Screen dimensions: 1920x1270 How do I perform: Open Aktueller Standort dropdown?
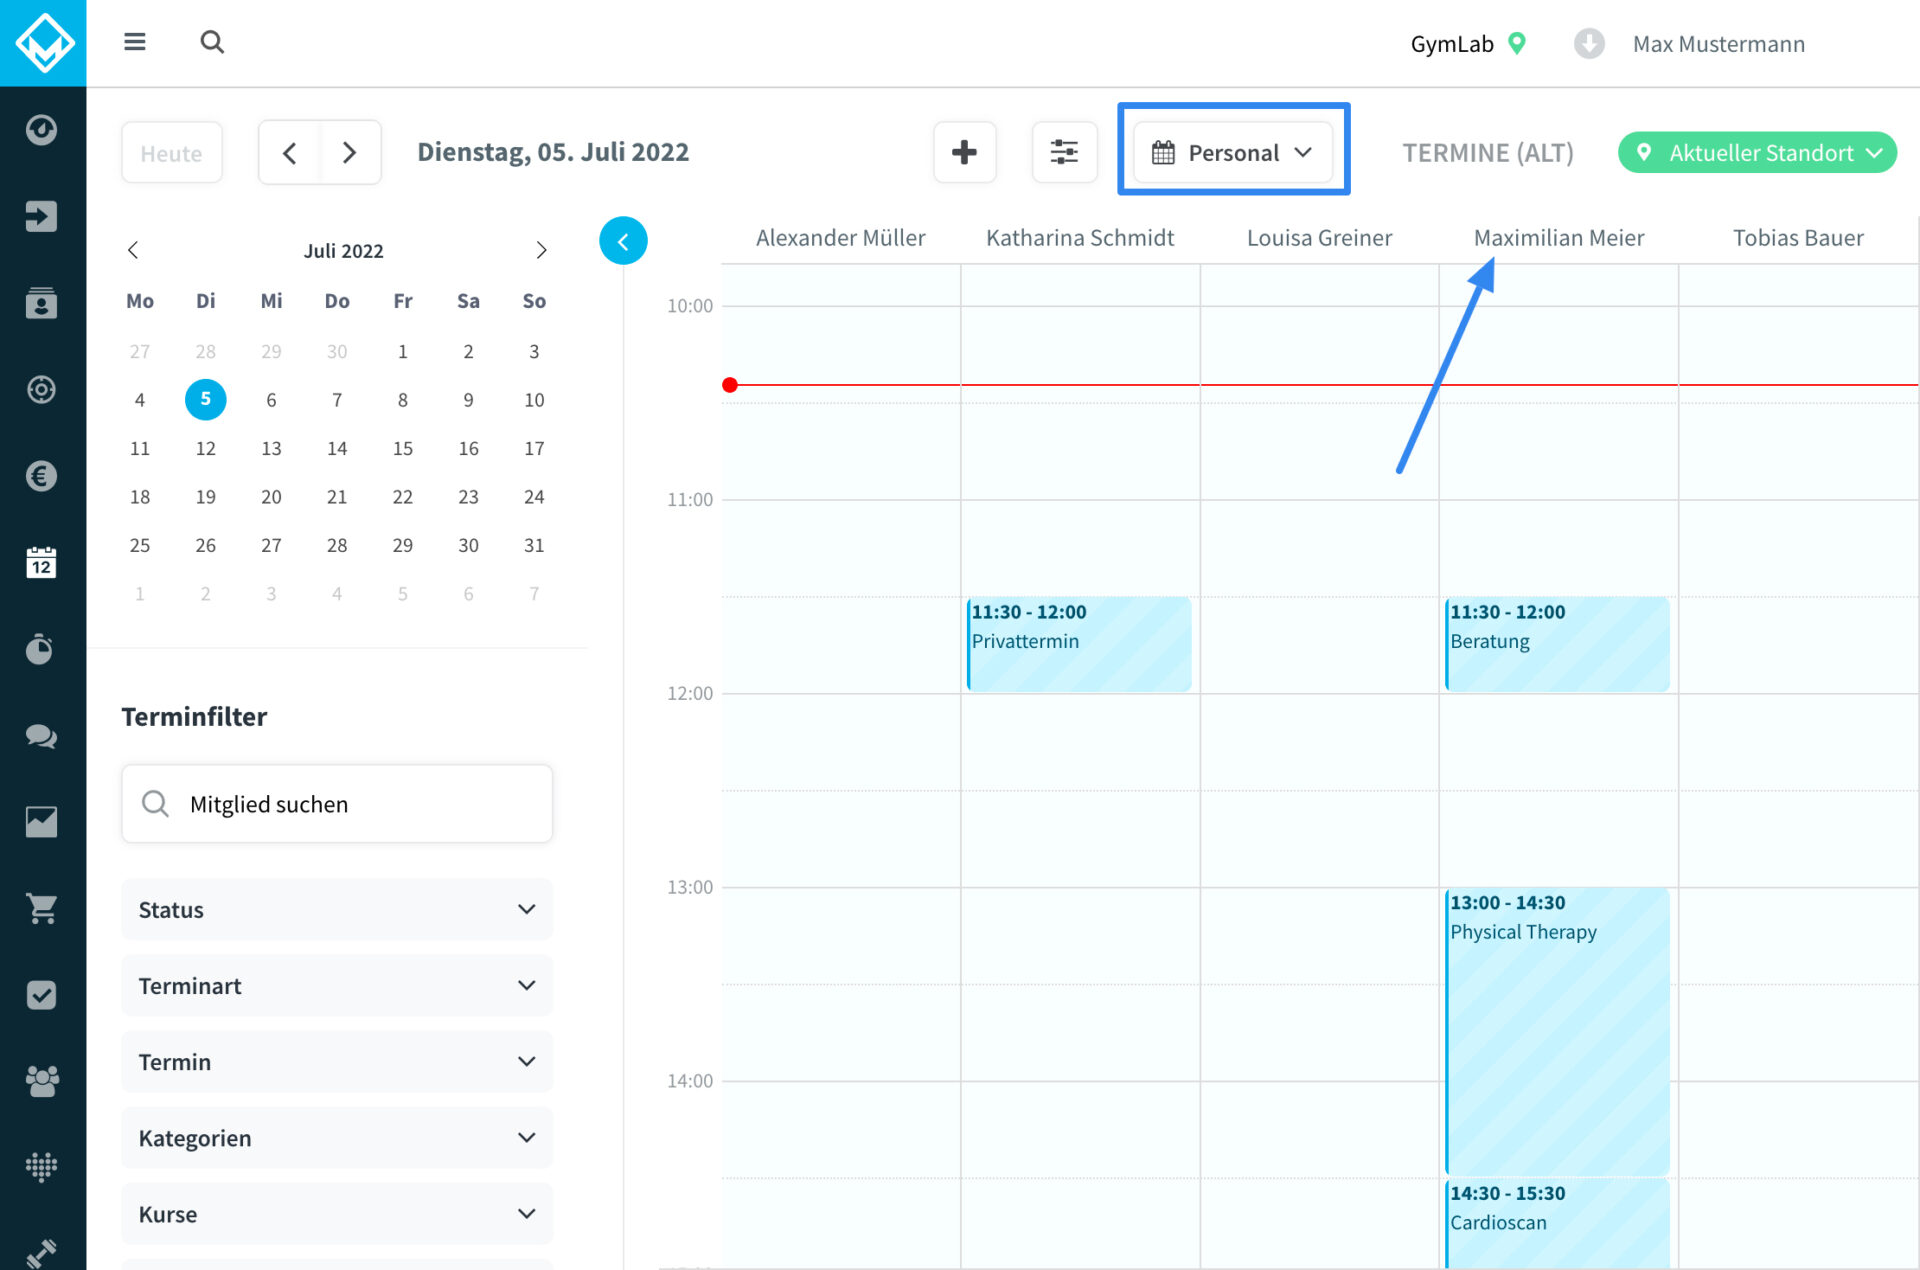1757,153
